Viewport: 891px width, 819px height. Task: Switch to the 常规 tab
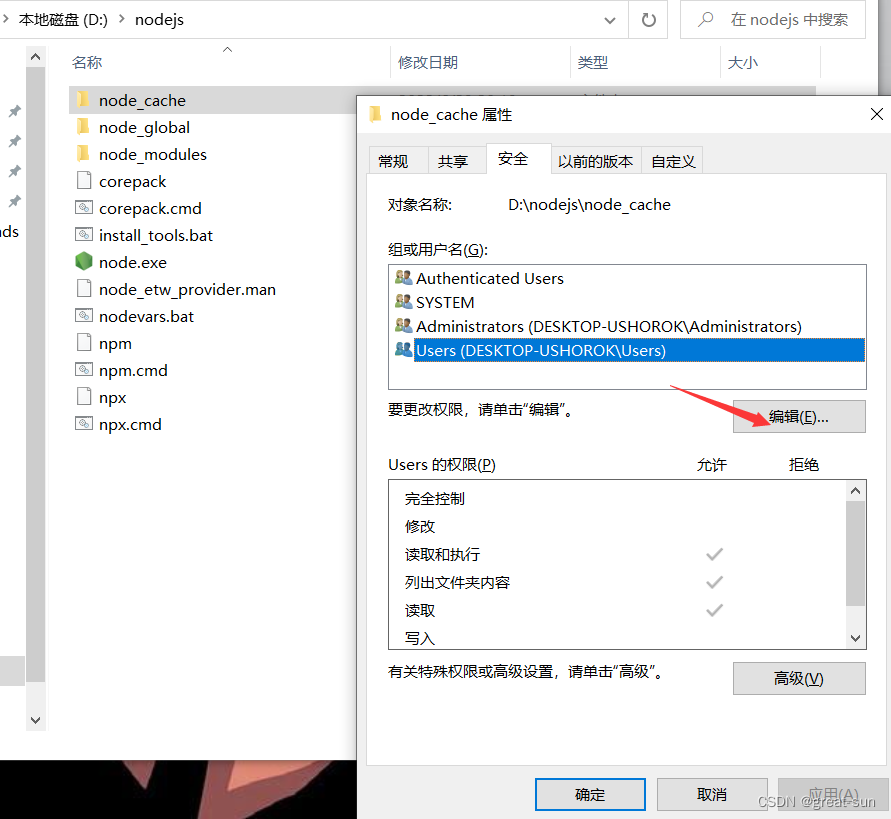(393, 161)
